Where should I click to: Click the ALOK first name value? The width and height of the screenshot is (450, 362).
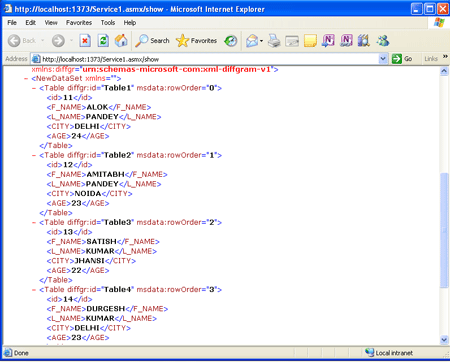pyautogui.click(x=97, y=107)
